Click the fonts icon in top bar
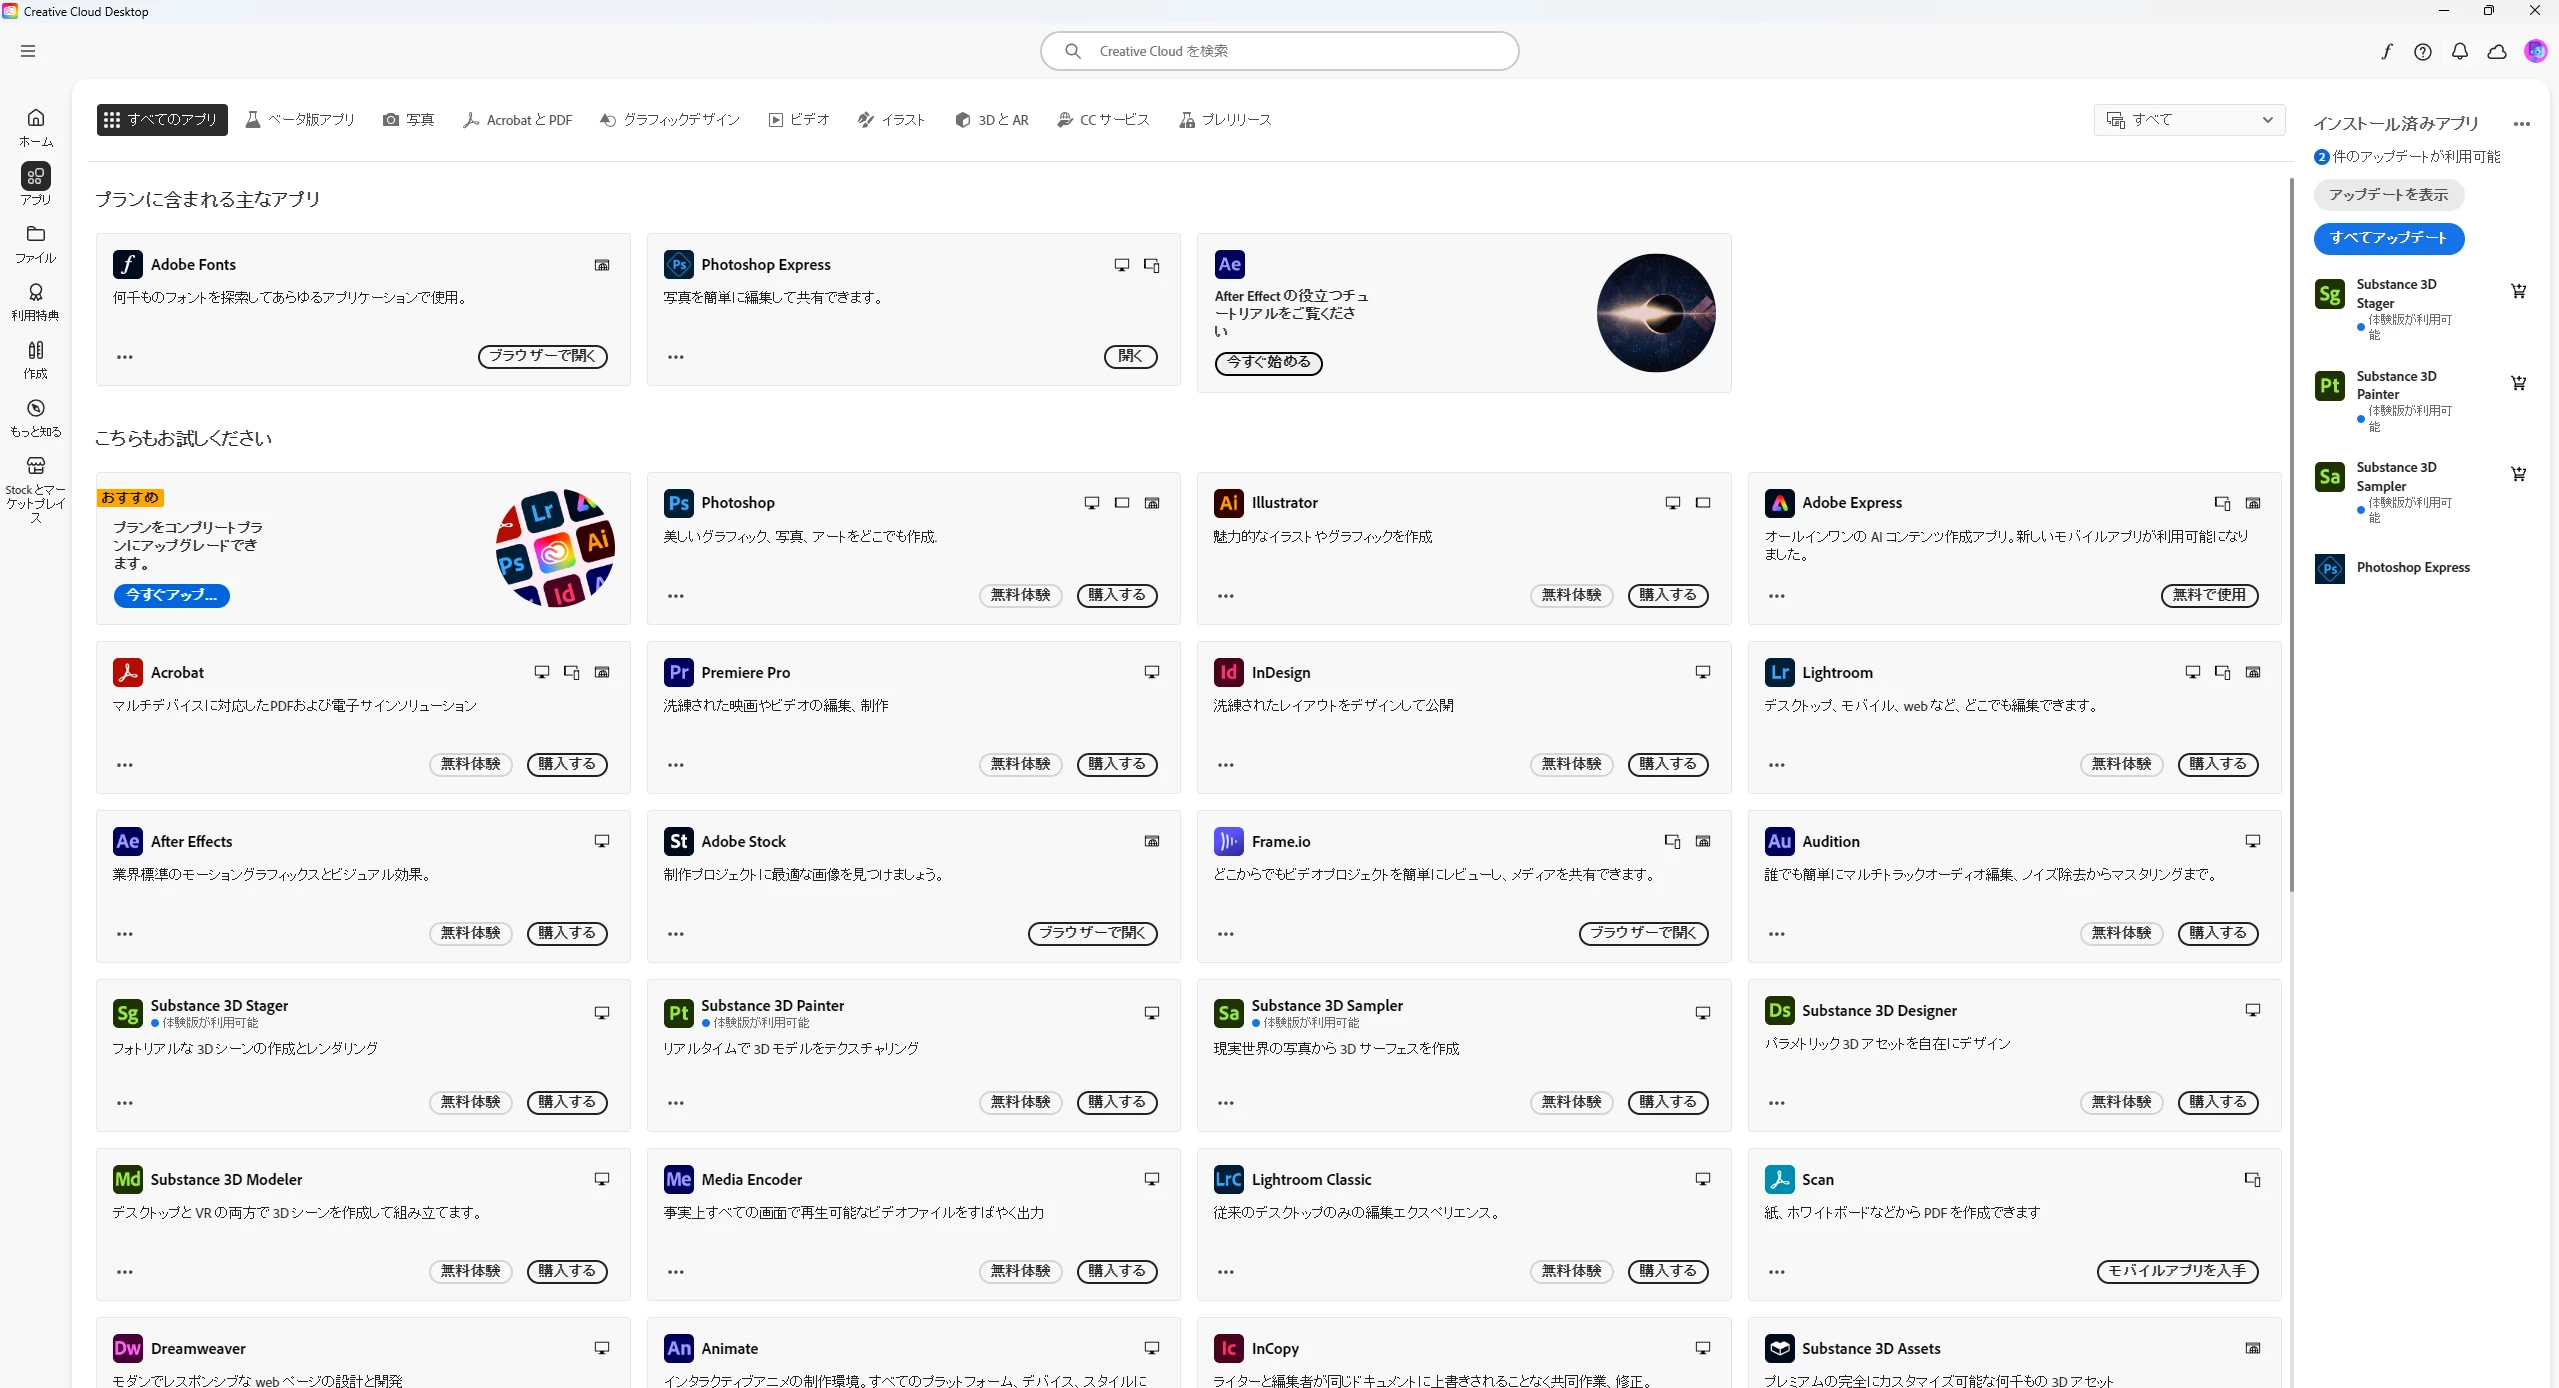This screenshot has height=1388, width=2559. pos(2386,51)
